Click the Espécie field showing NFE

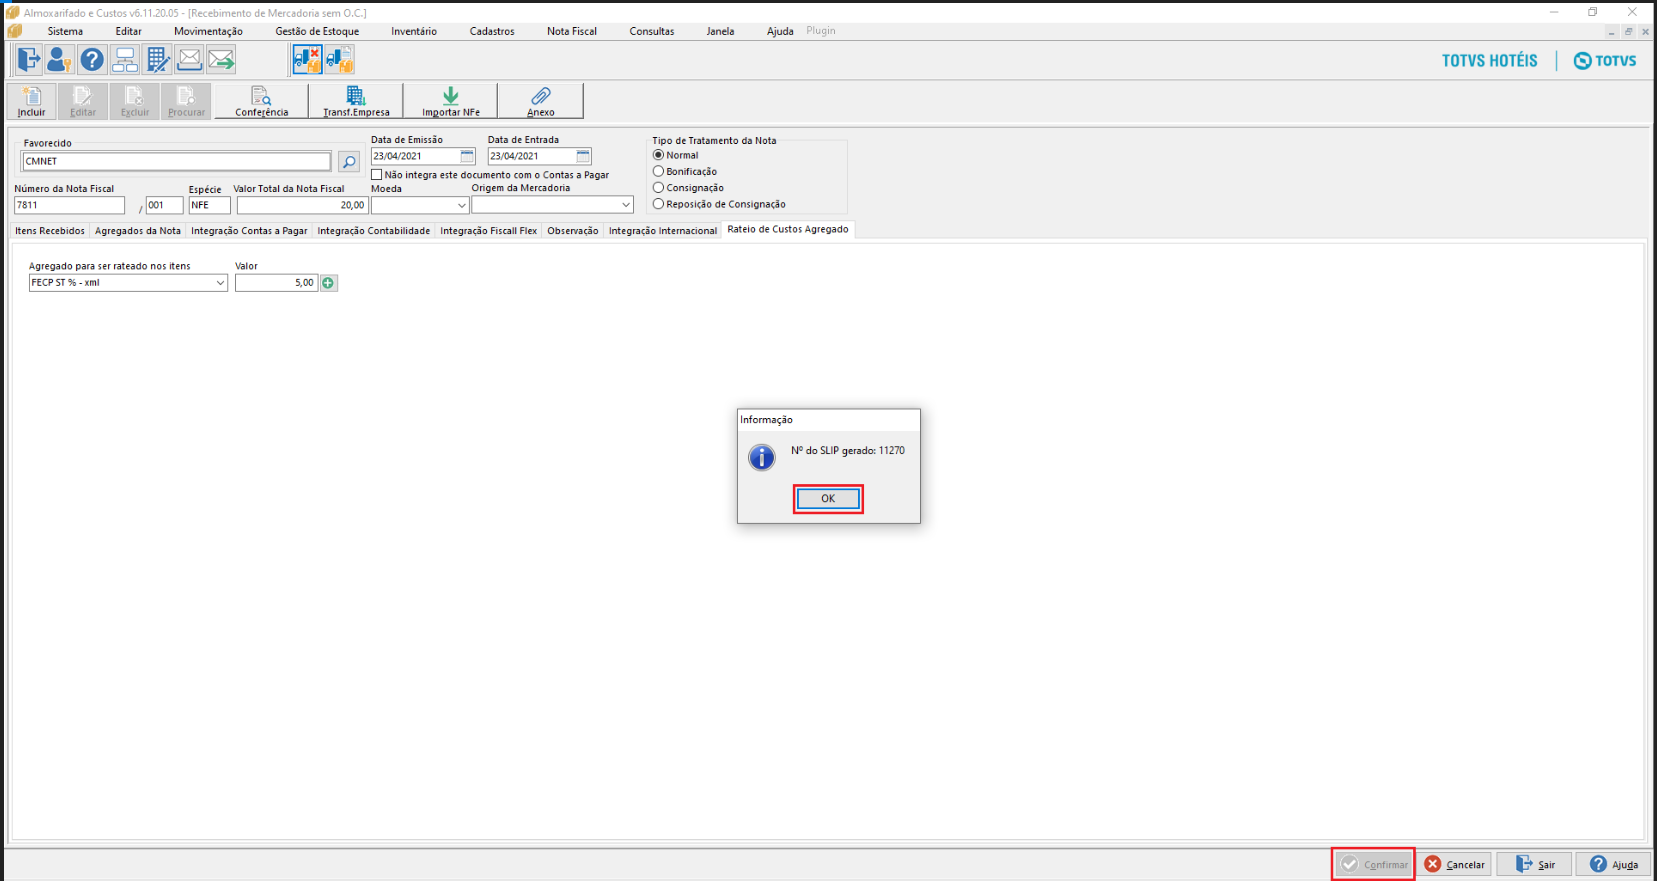click(210, 205)
